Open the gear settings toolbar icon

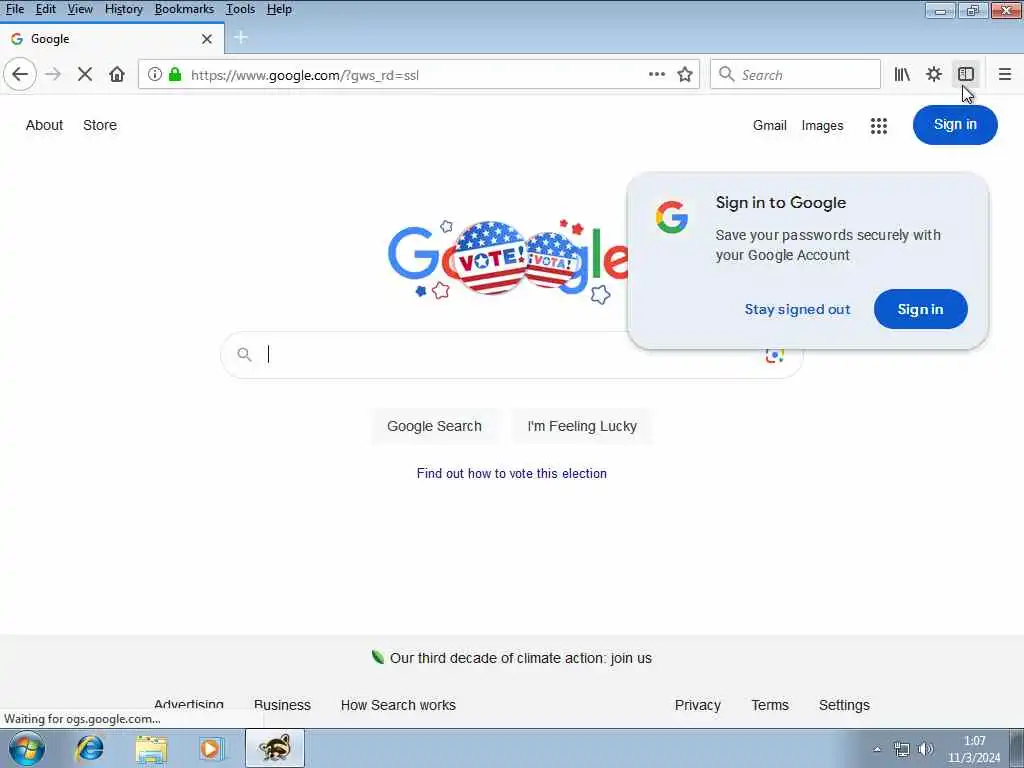934,74
